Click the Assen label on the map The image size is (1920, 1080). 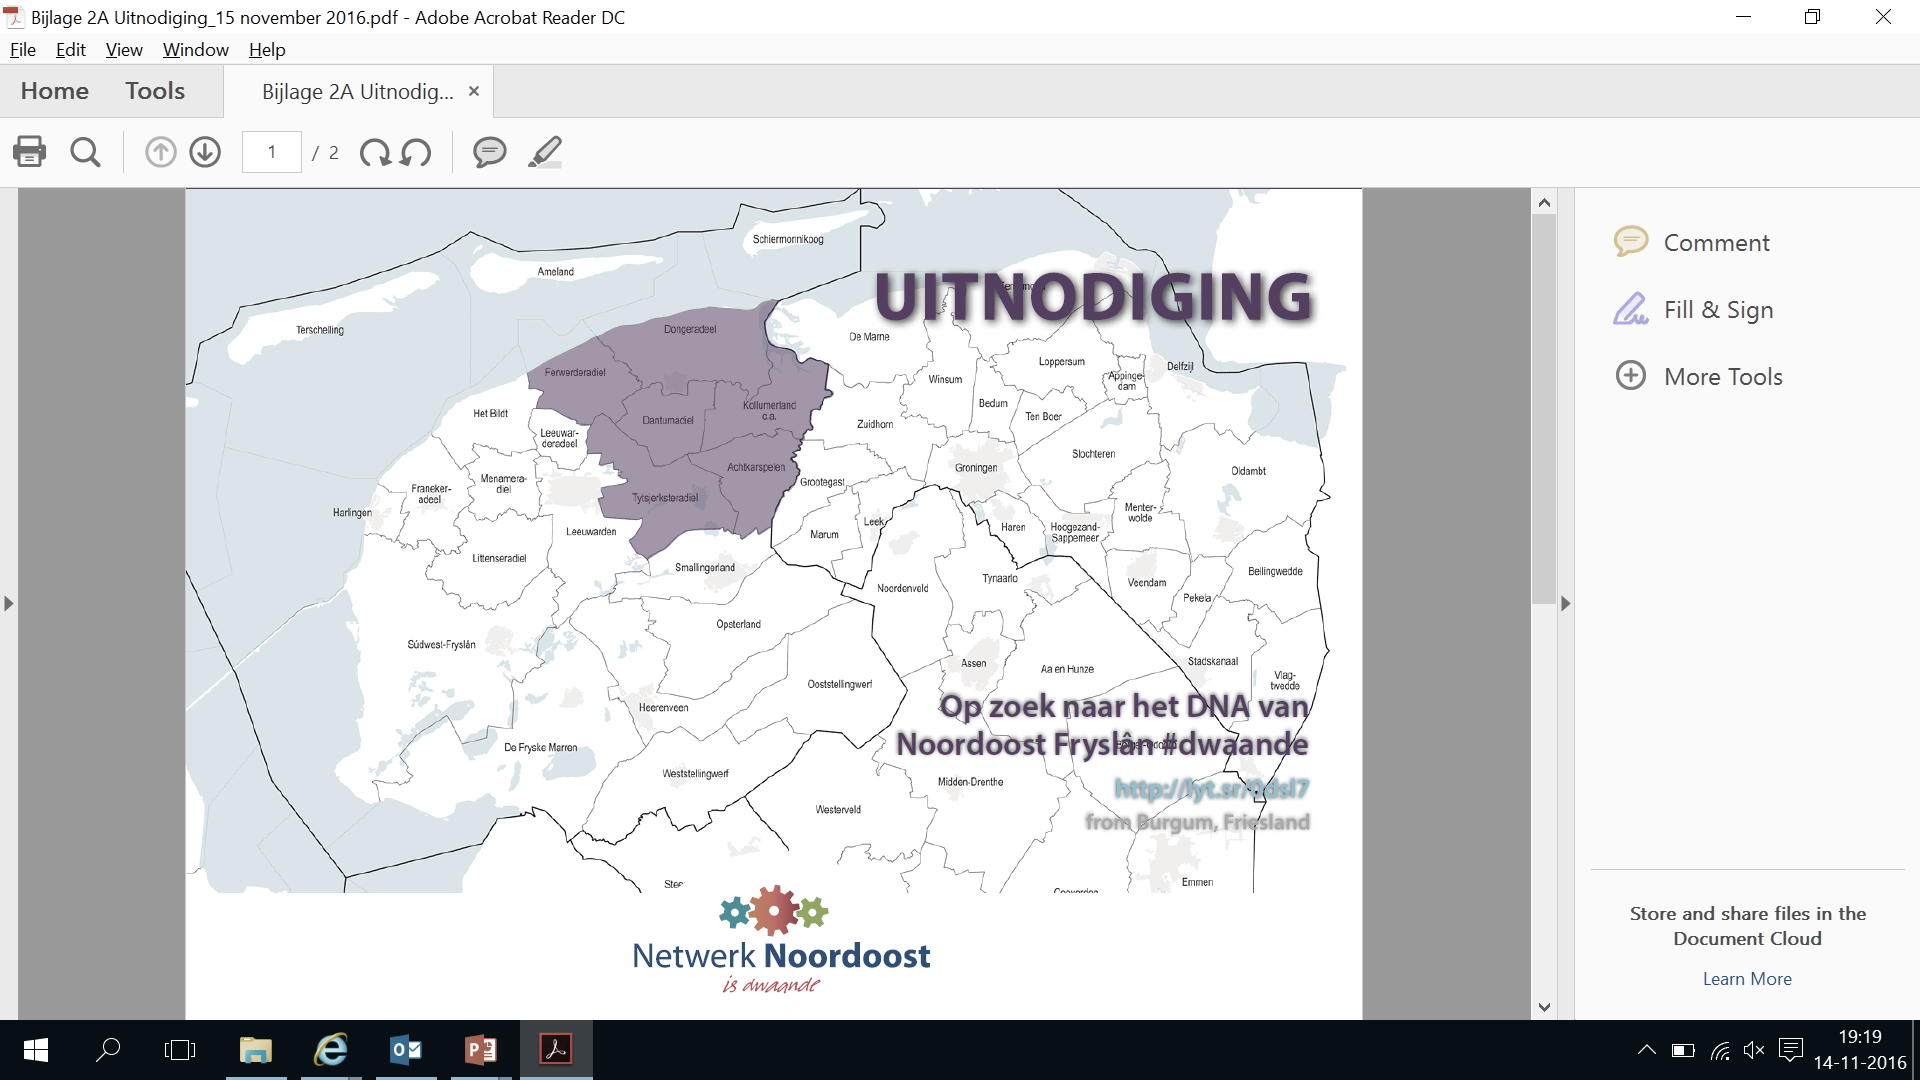(974, 663)
